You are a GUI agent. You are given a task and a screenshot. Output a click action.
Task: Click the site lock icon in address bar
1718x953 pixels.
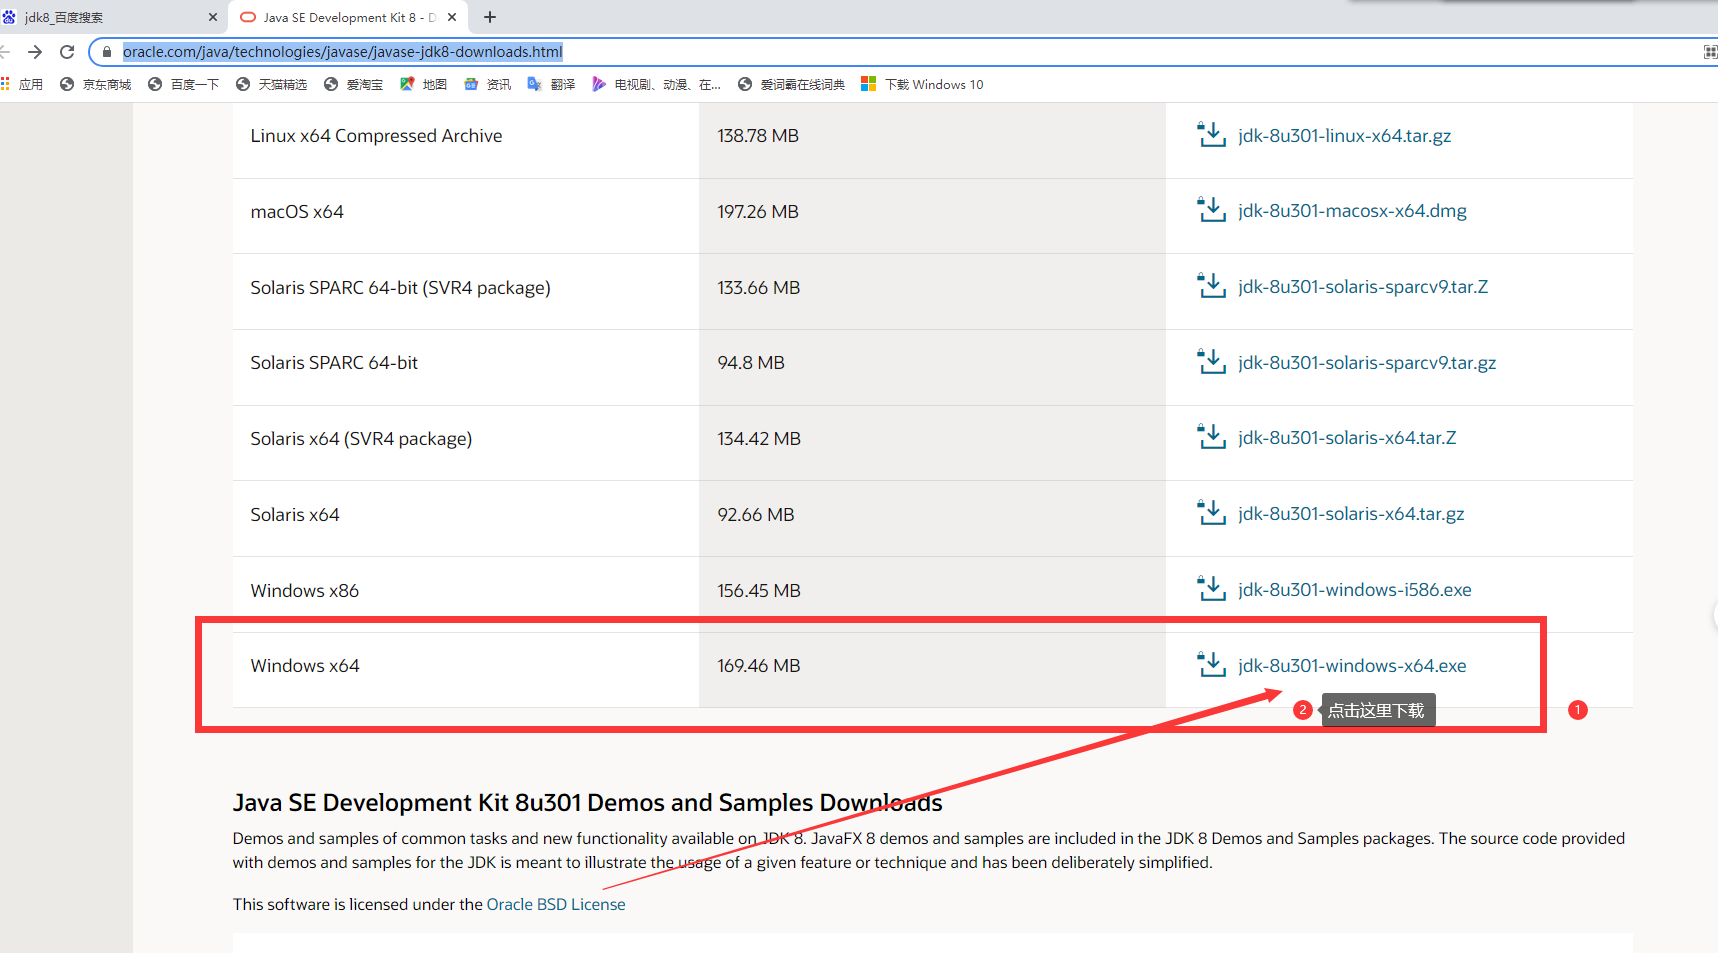click(107, 52)
